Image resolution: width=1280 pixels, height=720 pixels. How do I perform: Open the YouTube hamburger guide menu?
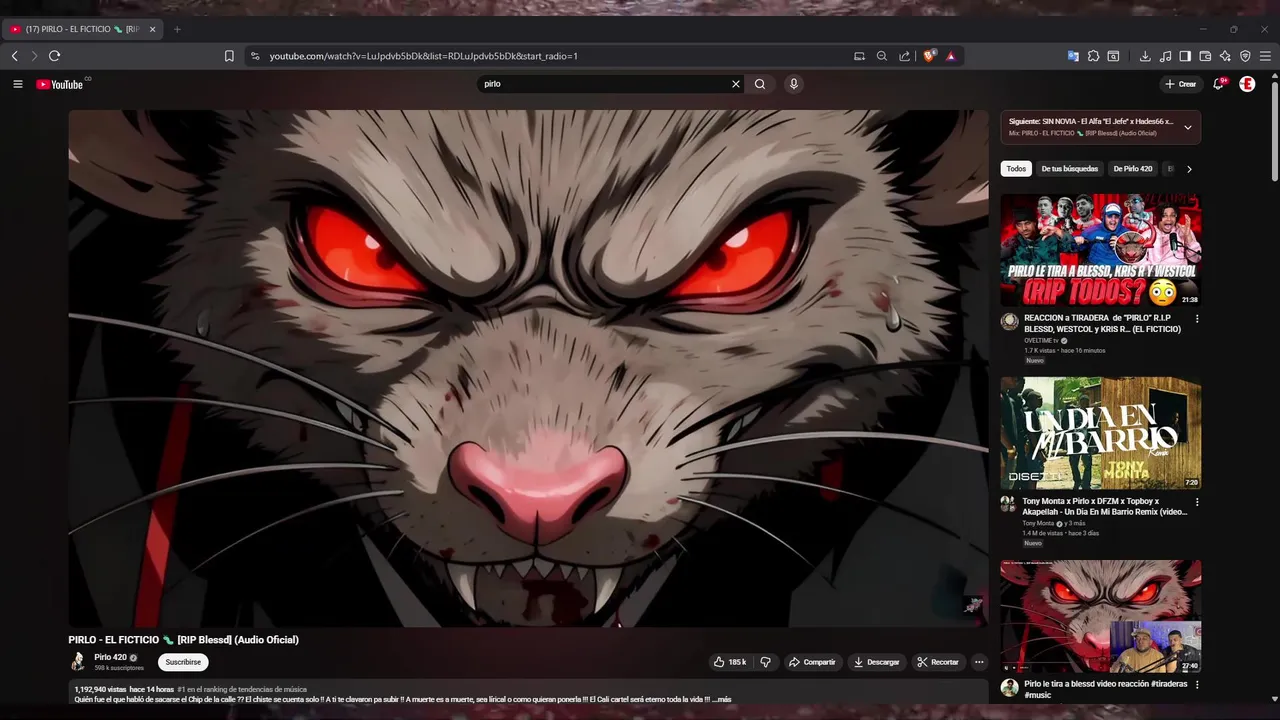(18, 84)
